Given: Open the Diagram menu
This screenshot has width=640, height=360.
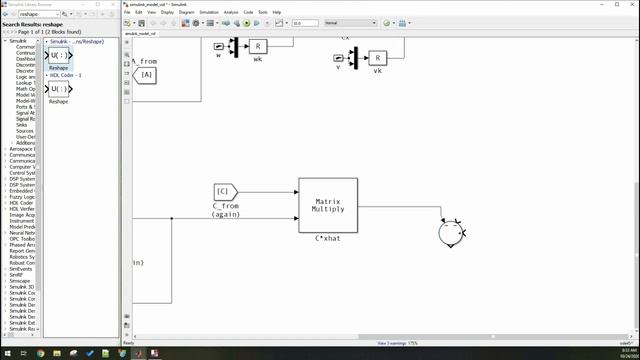Looking at the screenshot, I should (x=187, y=12).
